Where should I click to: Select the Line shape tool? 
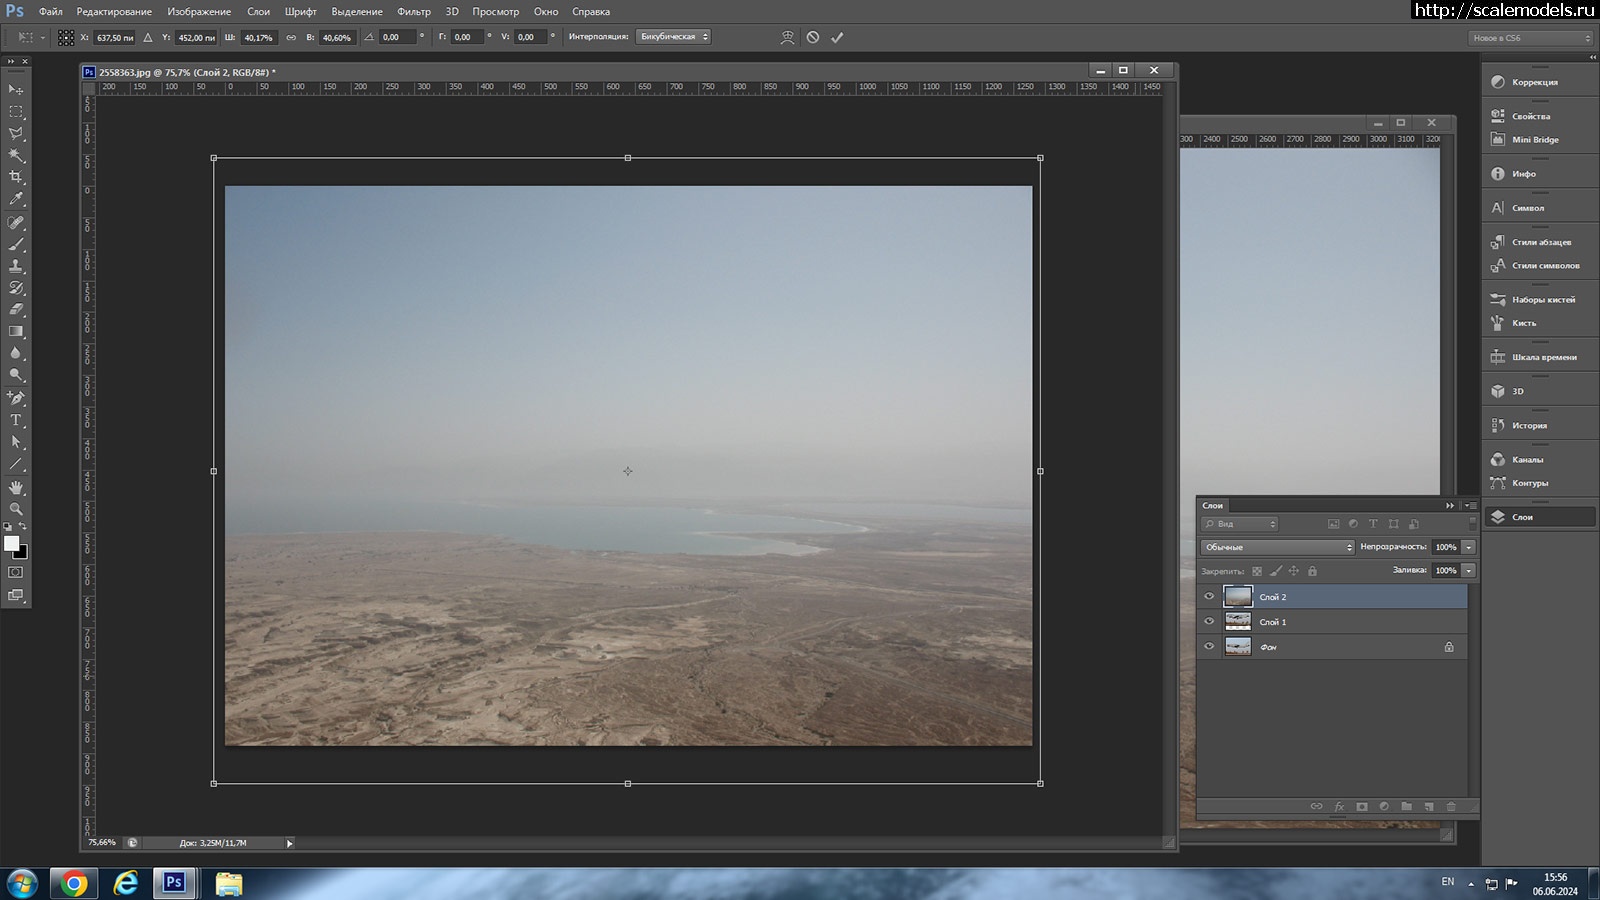16,464
